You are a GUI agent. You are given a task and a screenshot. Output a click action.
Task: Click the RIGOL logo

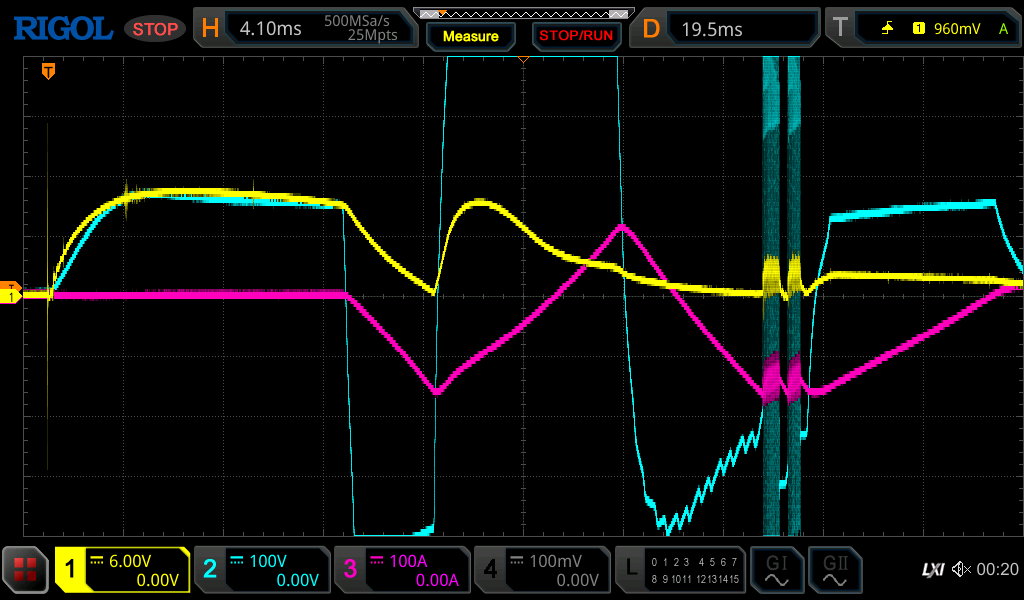62,28
